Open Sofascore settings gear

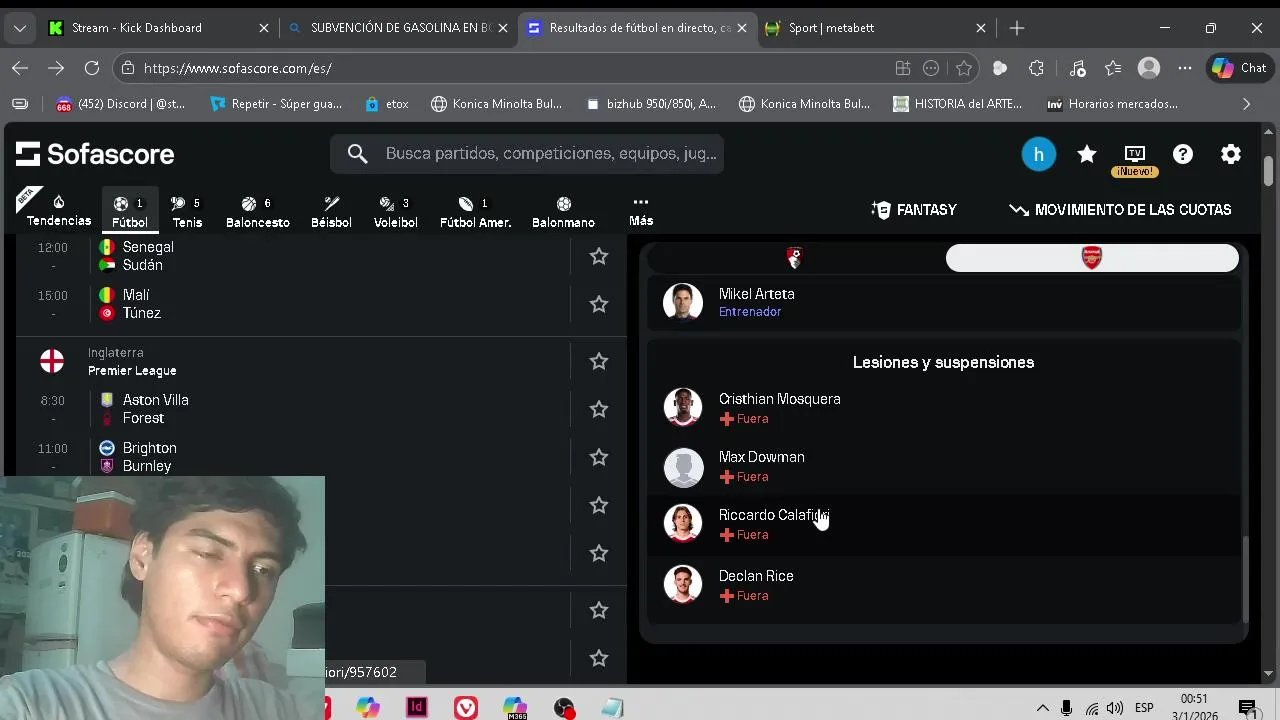pyautogui.click(x=1231, y=154)
